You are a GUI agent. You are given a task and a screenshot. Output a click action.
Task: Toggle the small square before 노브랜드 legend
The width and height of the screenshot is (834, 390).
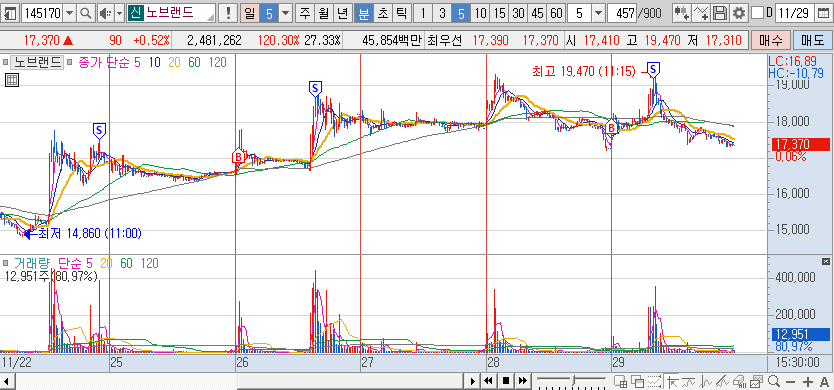coord(5,62)
